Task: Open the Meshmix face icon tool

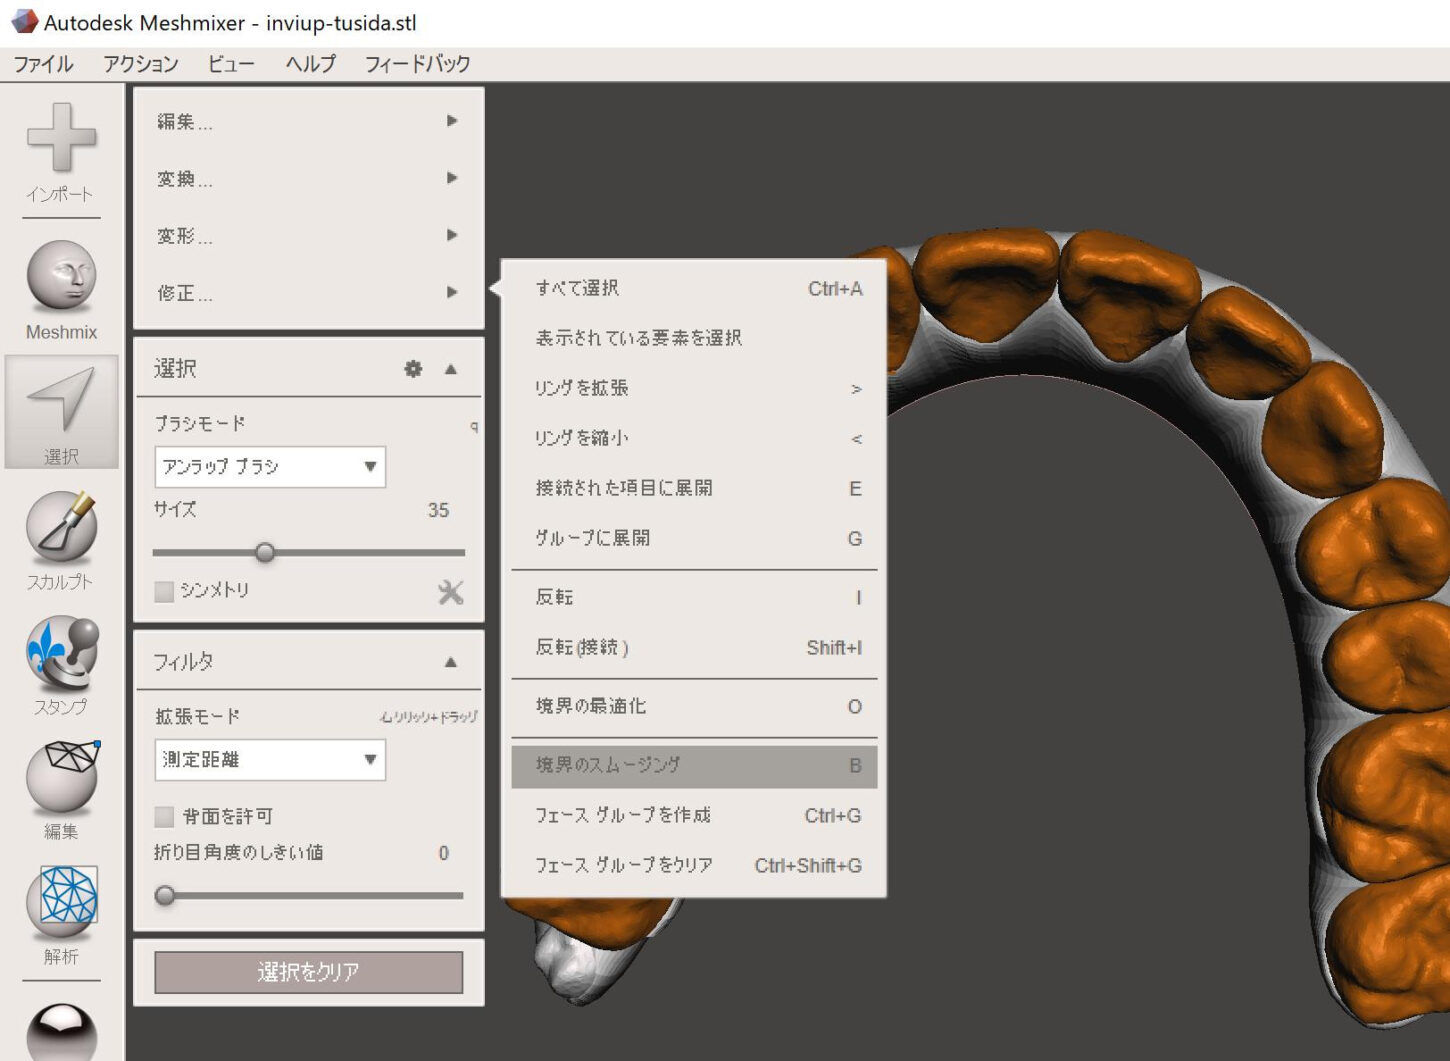Action: click(x=61, y=276)
